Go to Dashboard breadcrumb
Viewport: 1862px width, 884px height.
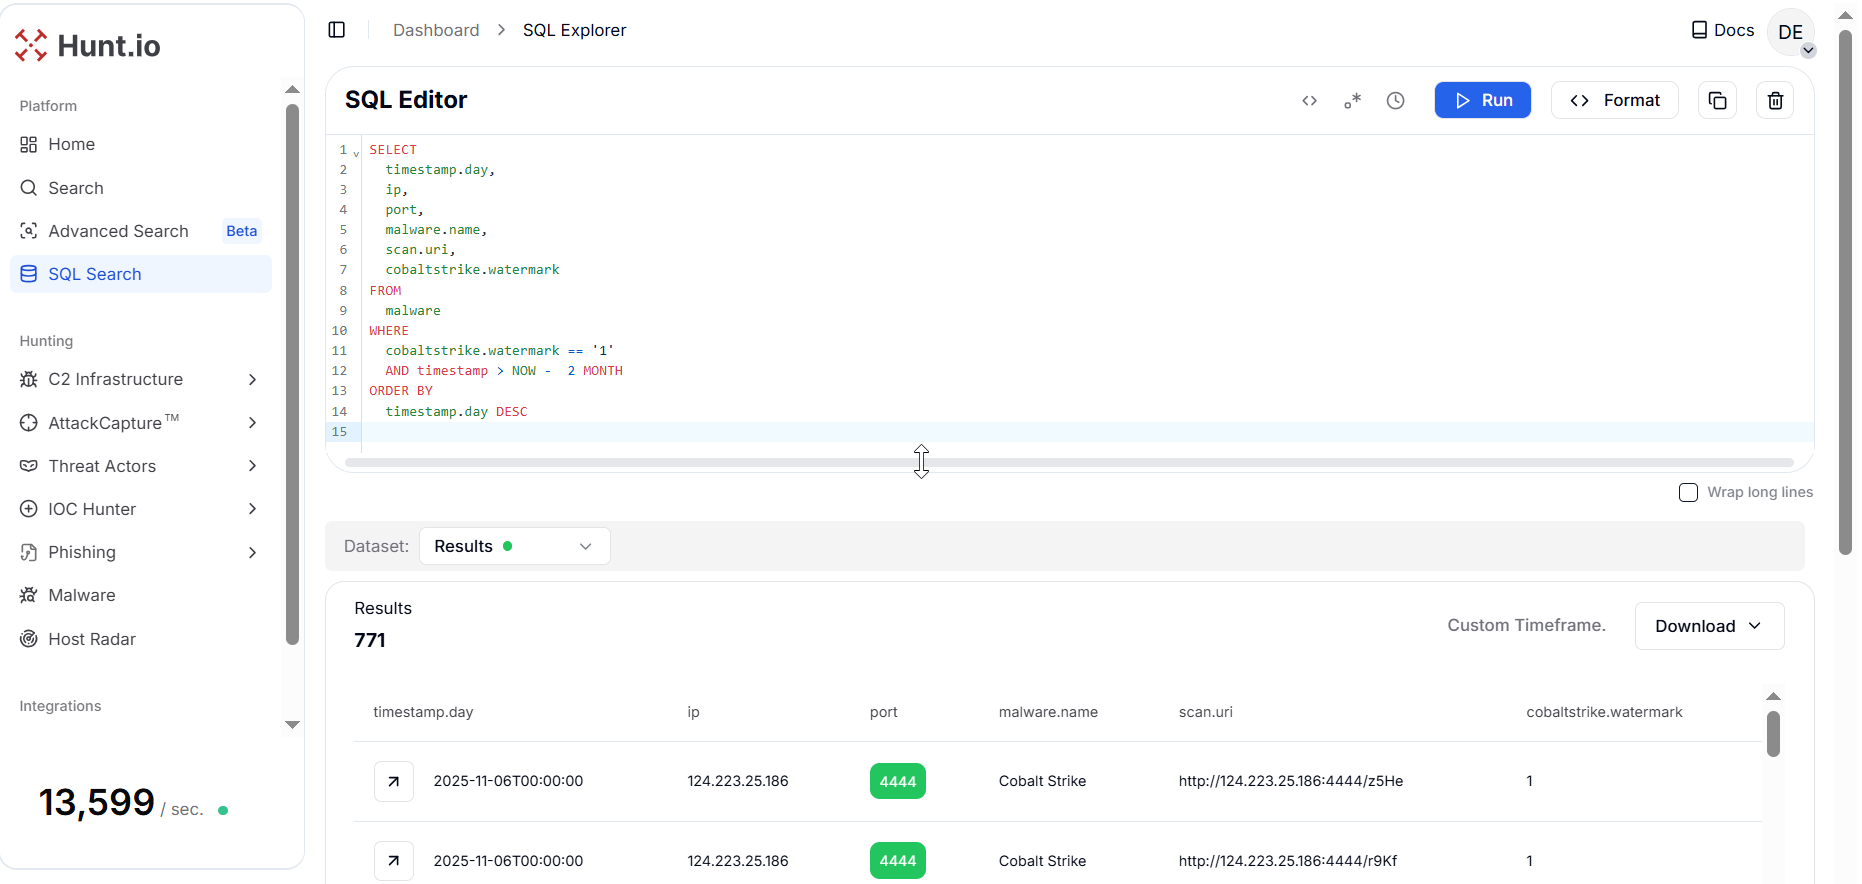coord(436,30)
